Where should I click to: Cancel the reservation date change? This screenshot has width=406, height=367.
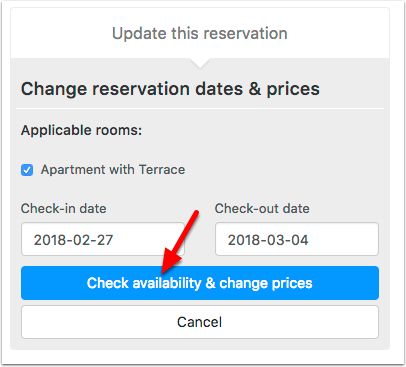[x=200, y=322]
